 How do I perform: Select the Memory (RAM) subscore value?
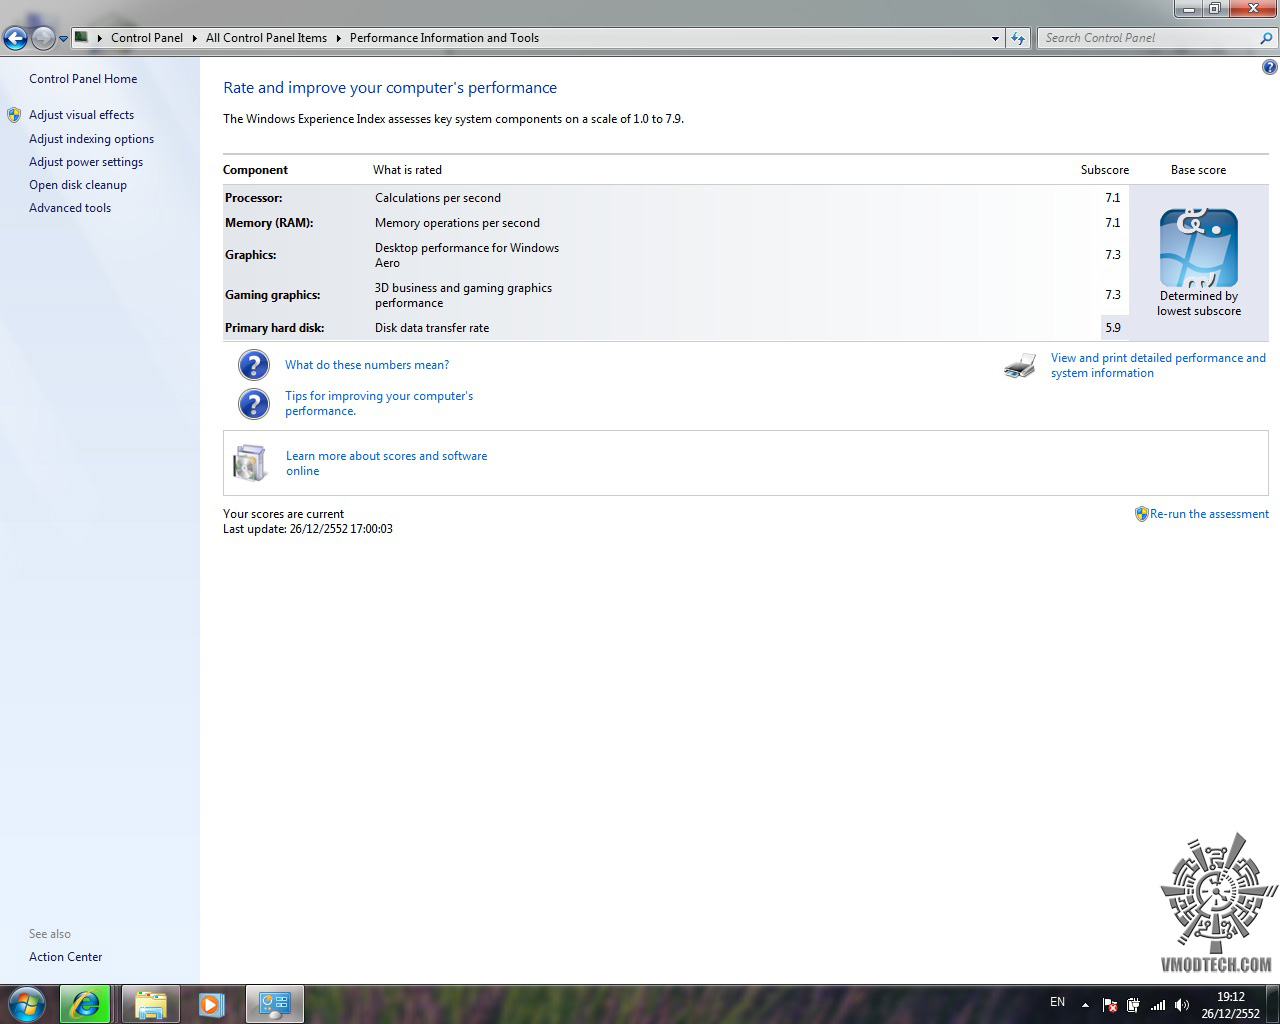point(1113,223)
